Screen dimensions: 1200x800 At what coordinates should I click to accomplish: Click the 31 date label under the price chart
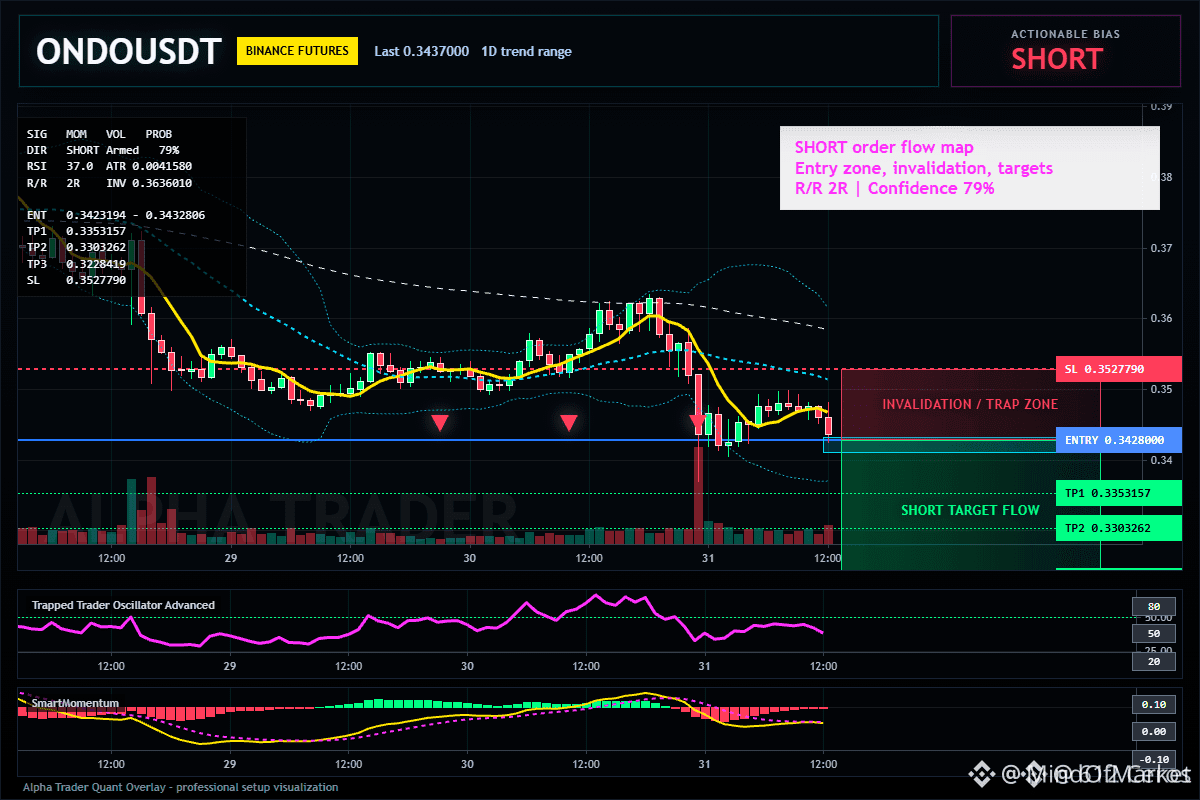click(706, 558)
